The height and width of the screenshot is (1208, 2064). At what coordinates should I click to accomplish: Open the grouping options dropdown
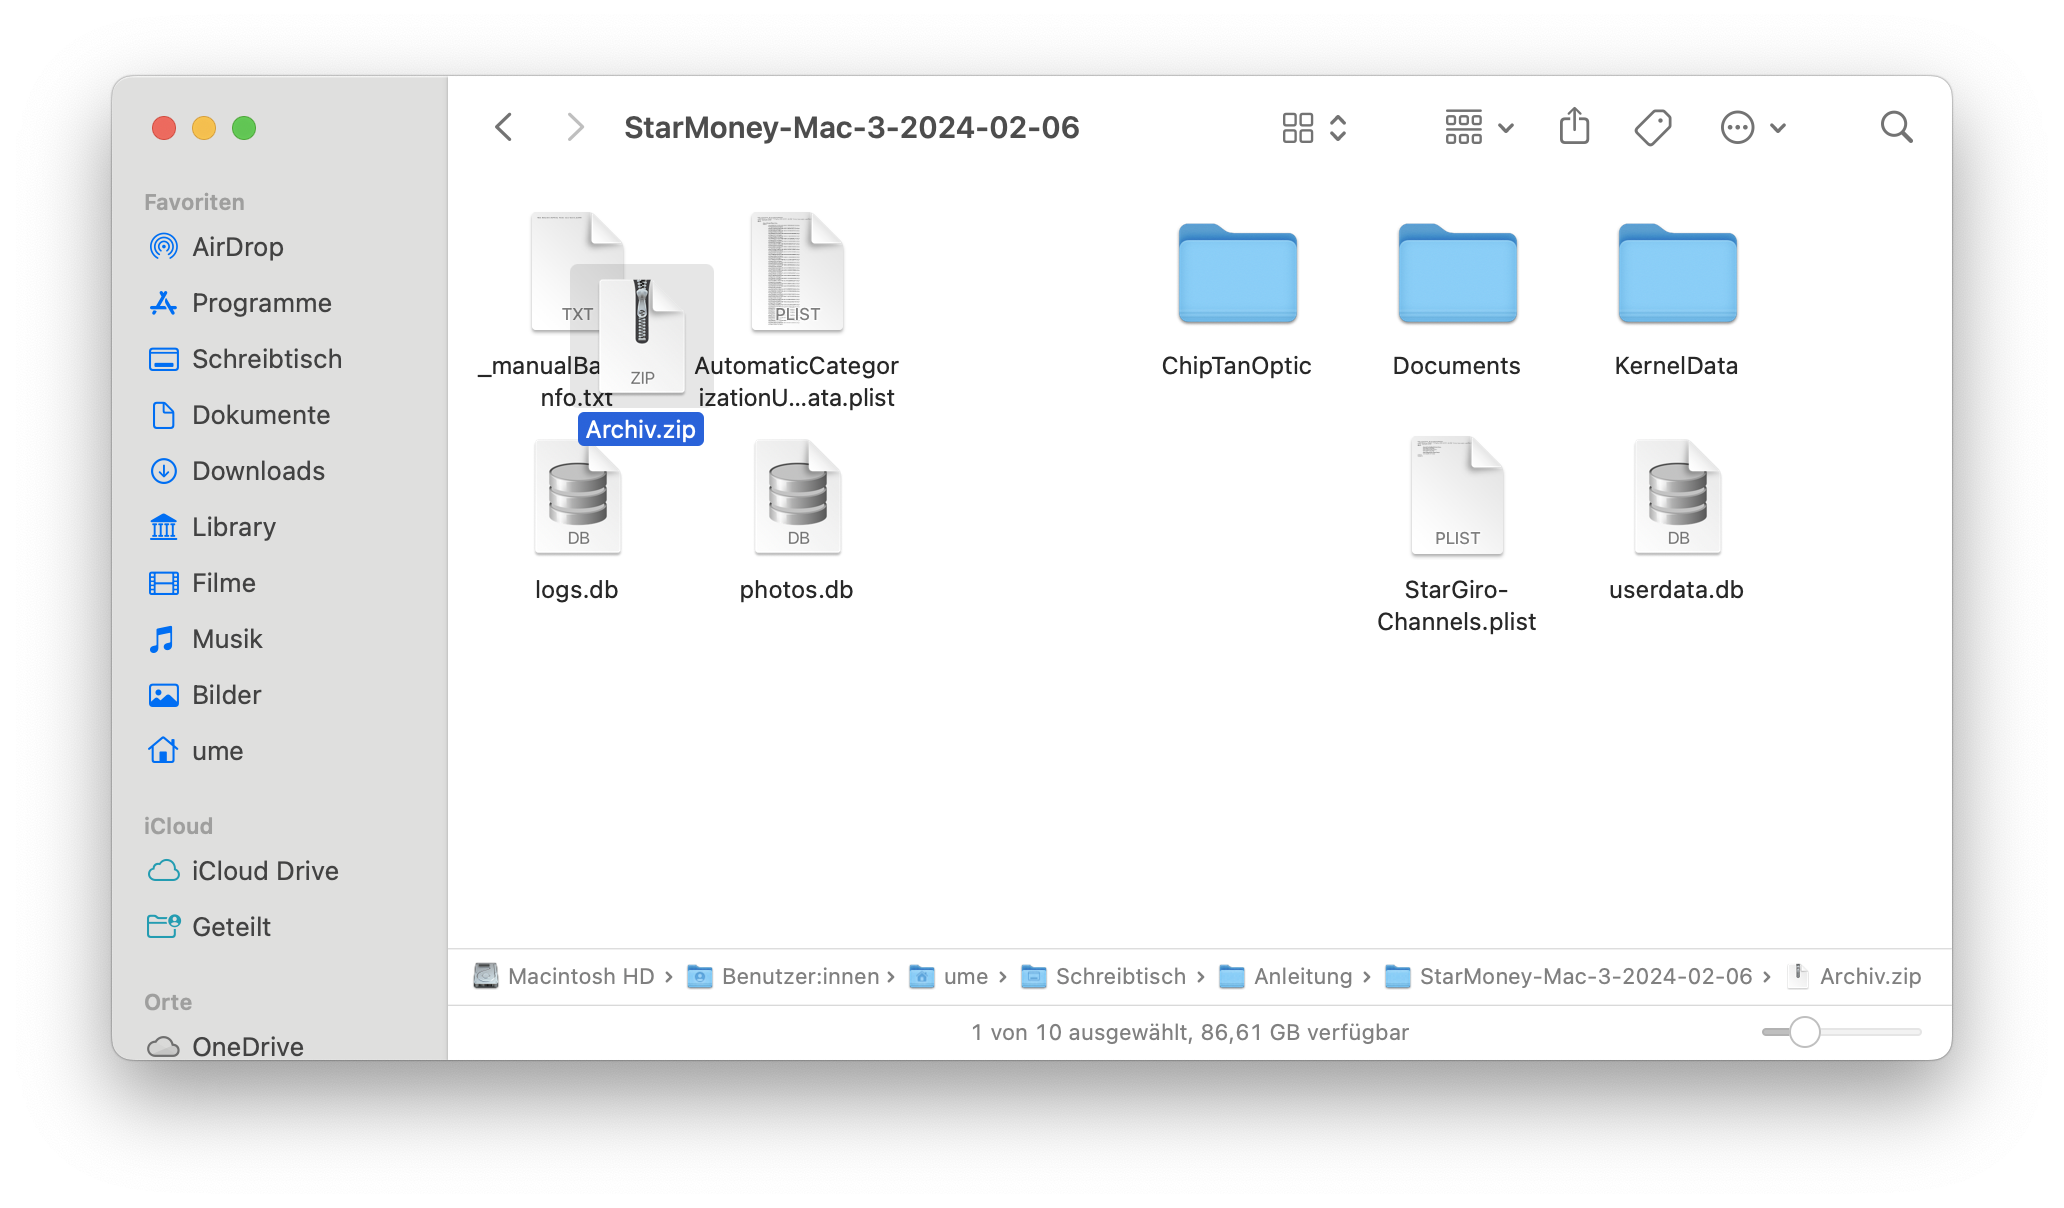1479,127
